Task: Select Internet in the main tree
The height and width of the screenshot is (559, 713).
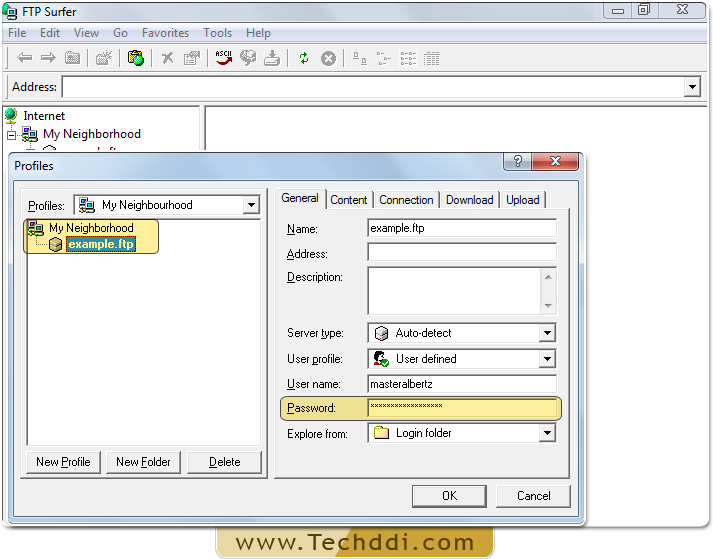Action: pyautogui.click(x=44, y=116)
